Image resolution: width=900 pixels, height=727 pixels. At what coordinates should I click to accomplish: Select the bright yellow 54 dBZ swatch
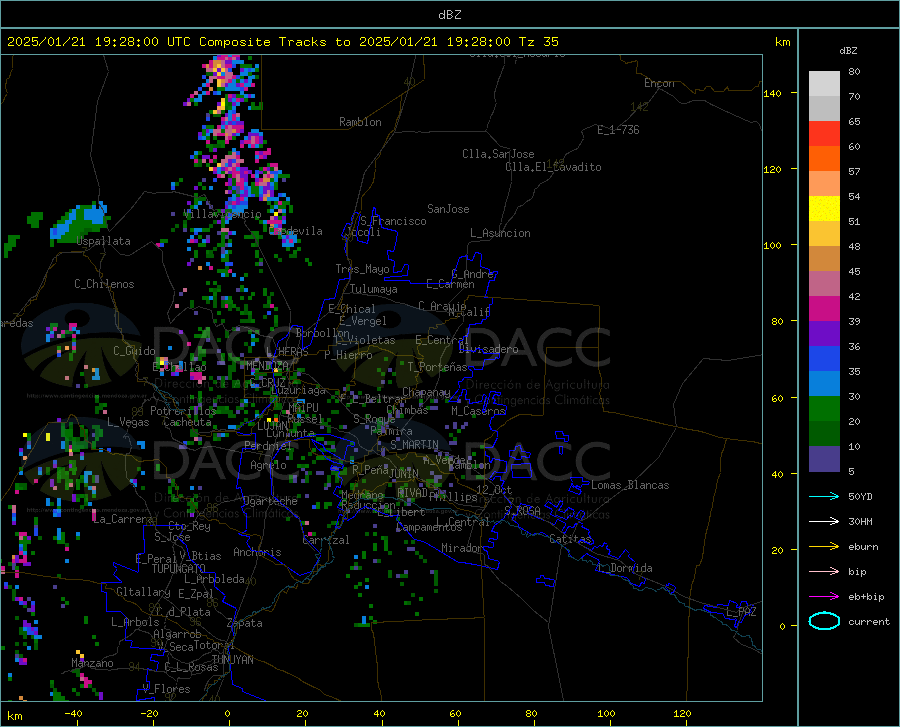[x=824, y=209]
